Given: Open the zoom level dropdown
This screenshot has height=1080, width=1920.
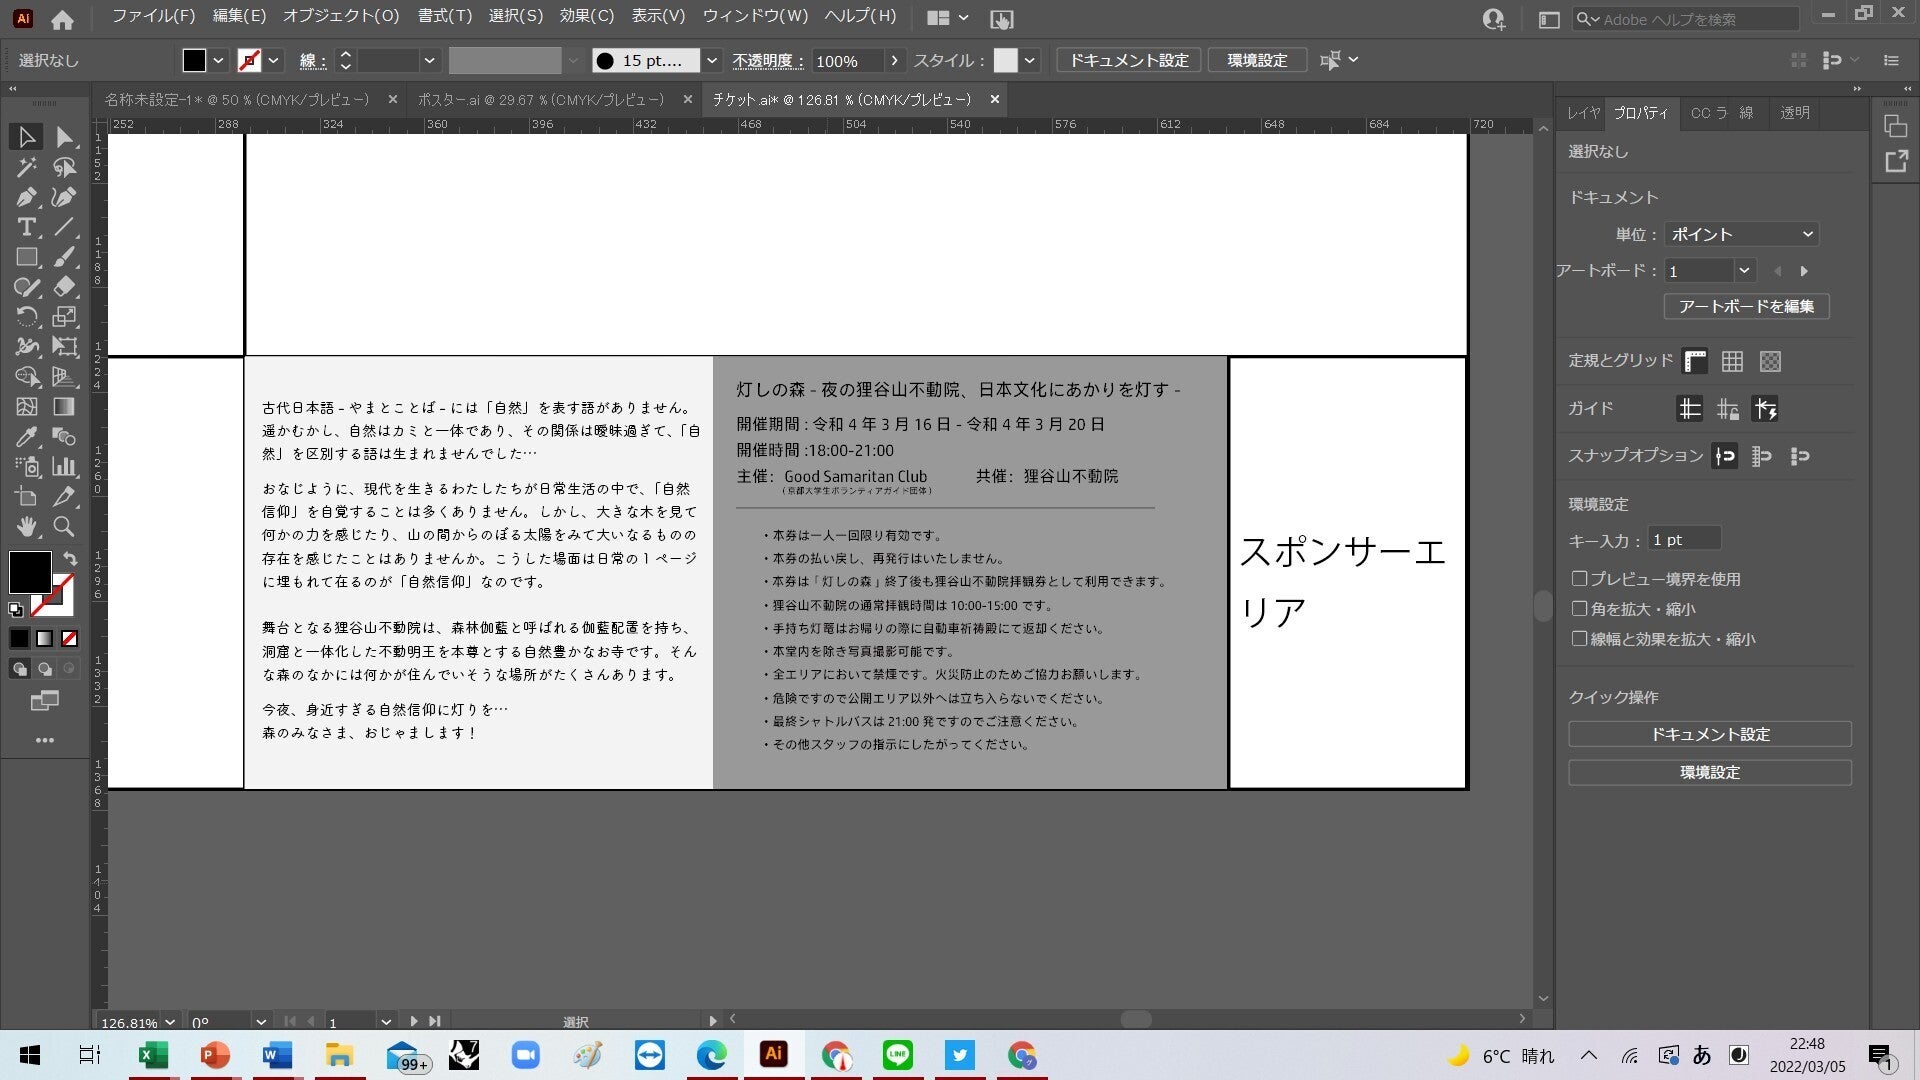Looking at the screenshot, I should coord(170,1022).
